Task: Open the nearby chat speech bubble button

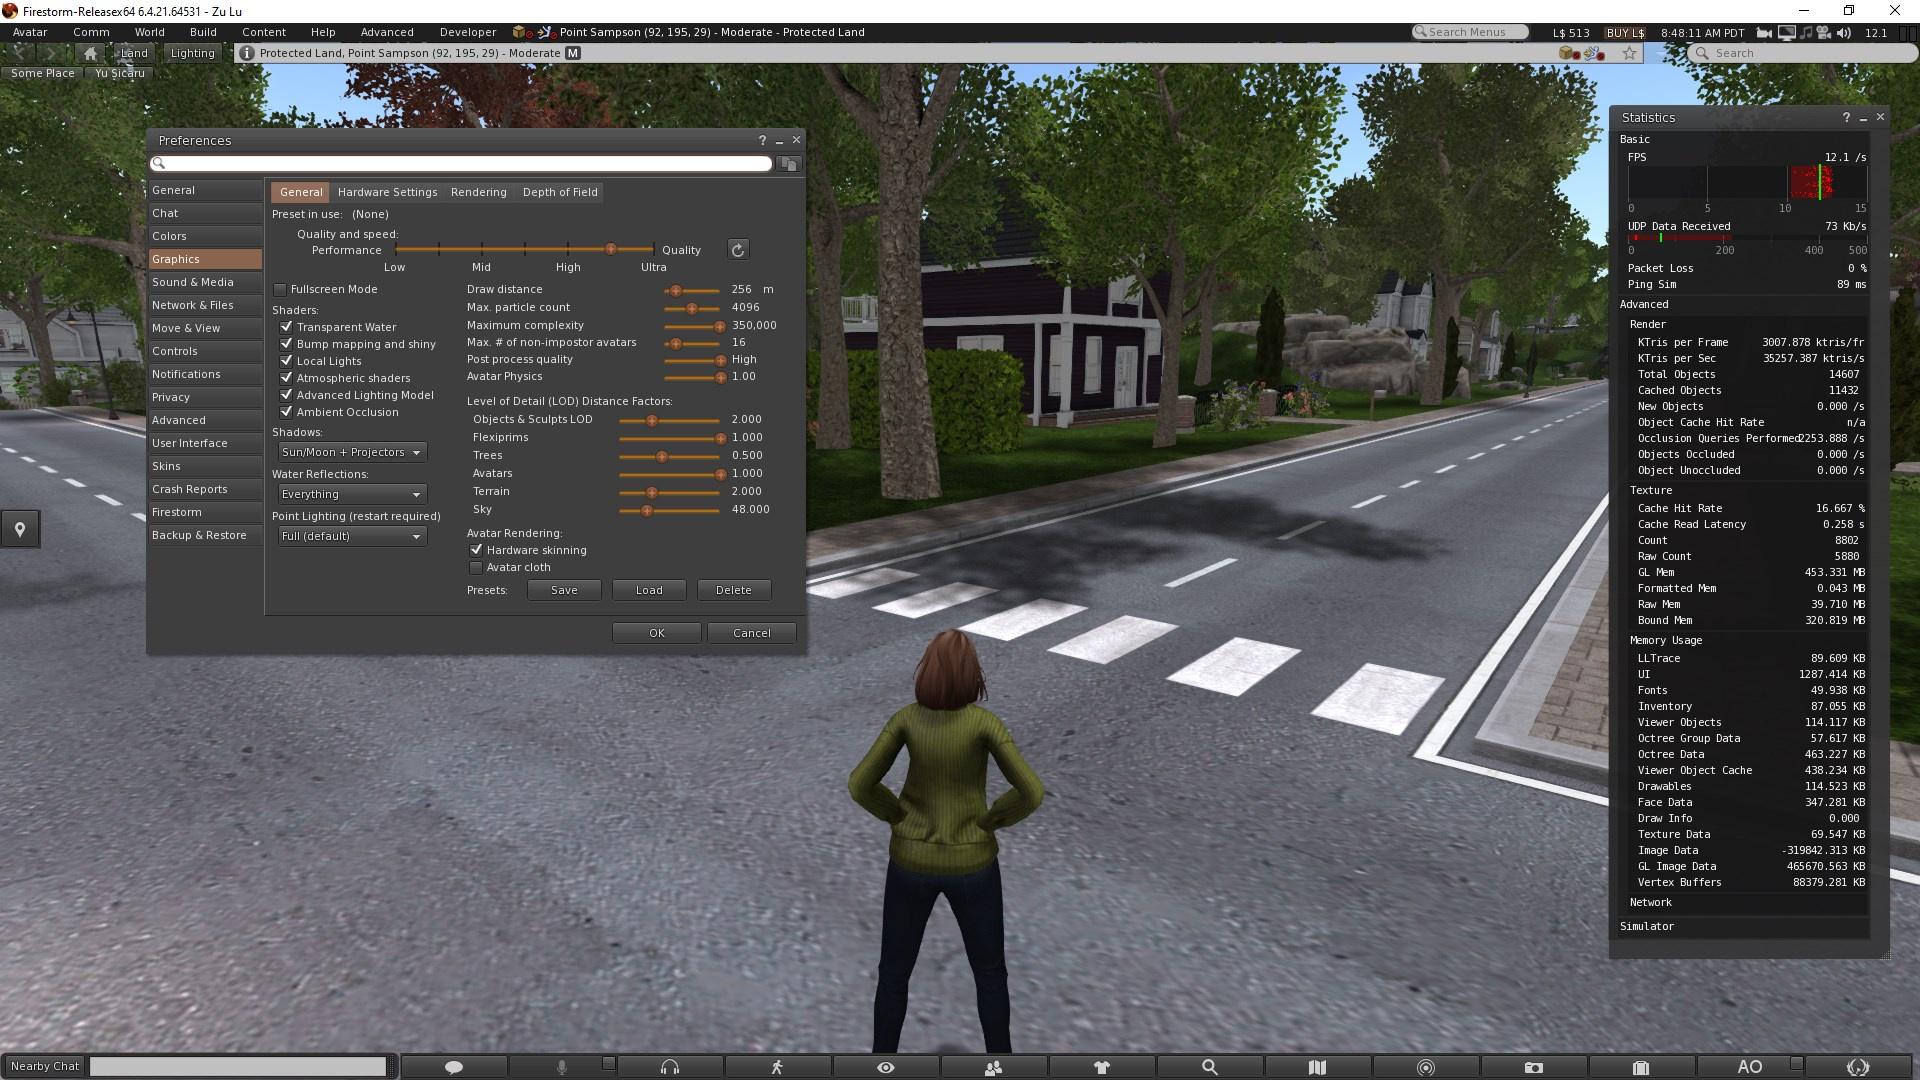Action: pos(453,1067)
